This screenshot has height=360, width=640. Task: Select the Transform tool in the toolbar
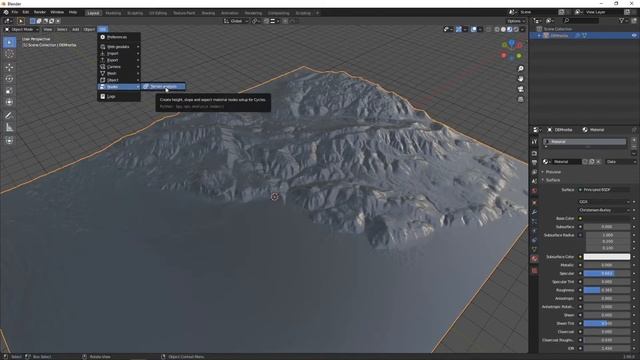pyautogui.click(x=9, y=102)
